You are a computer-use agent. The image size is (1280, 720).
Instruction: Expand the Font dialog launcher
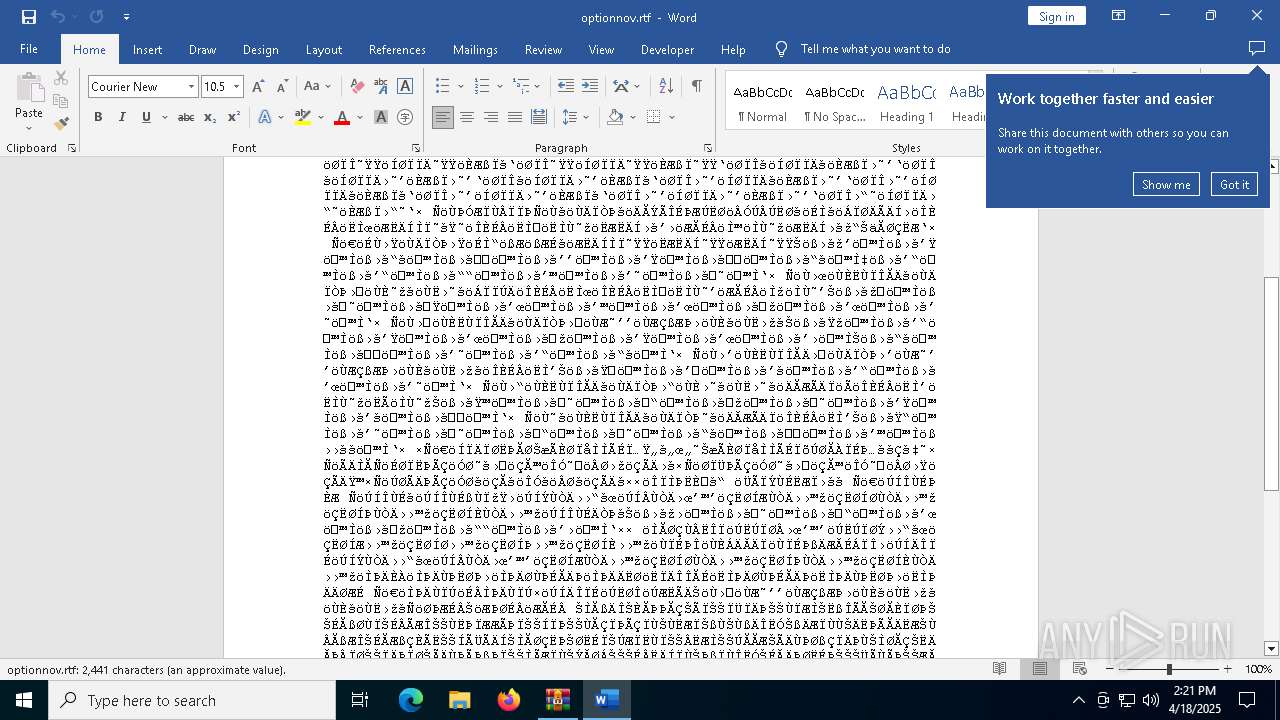click(x=414, y=148)
